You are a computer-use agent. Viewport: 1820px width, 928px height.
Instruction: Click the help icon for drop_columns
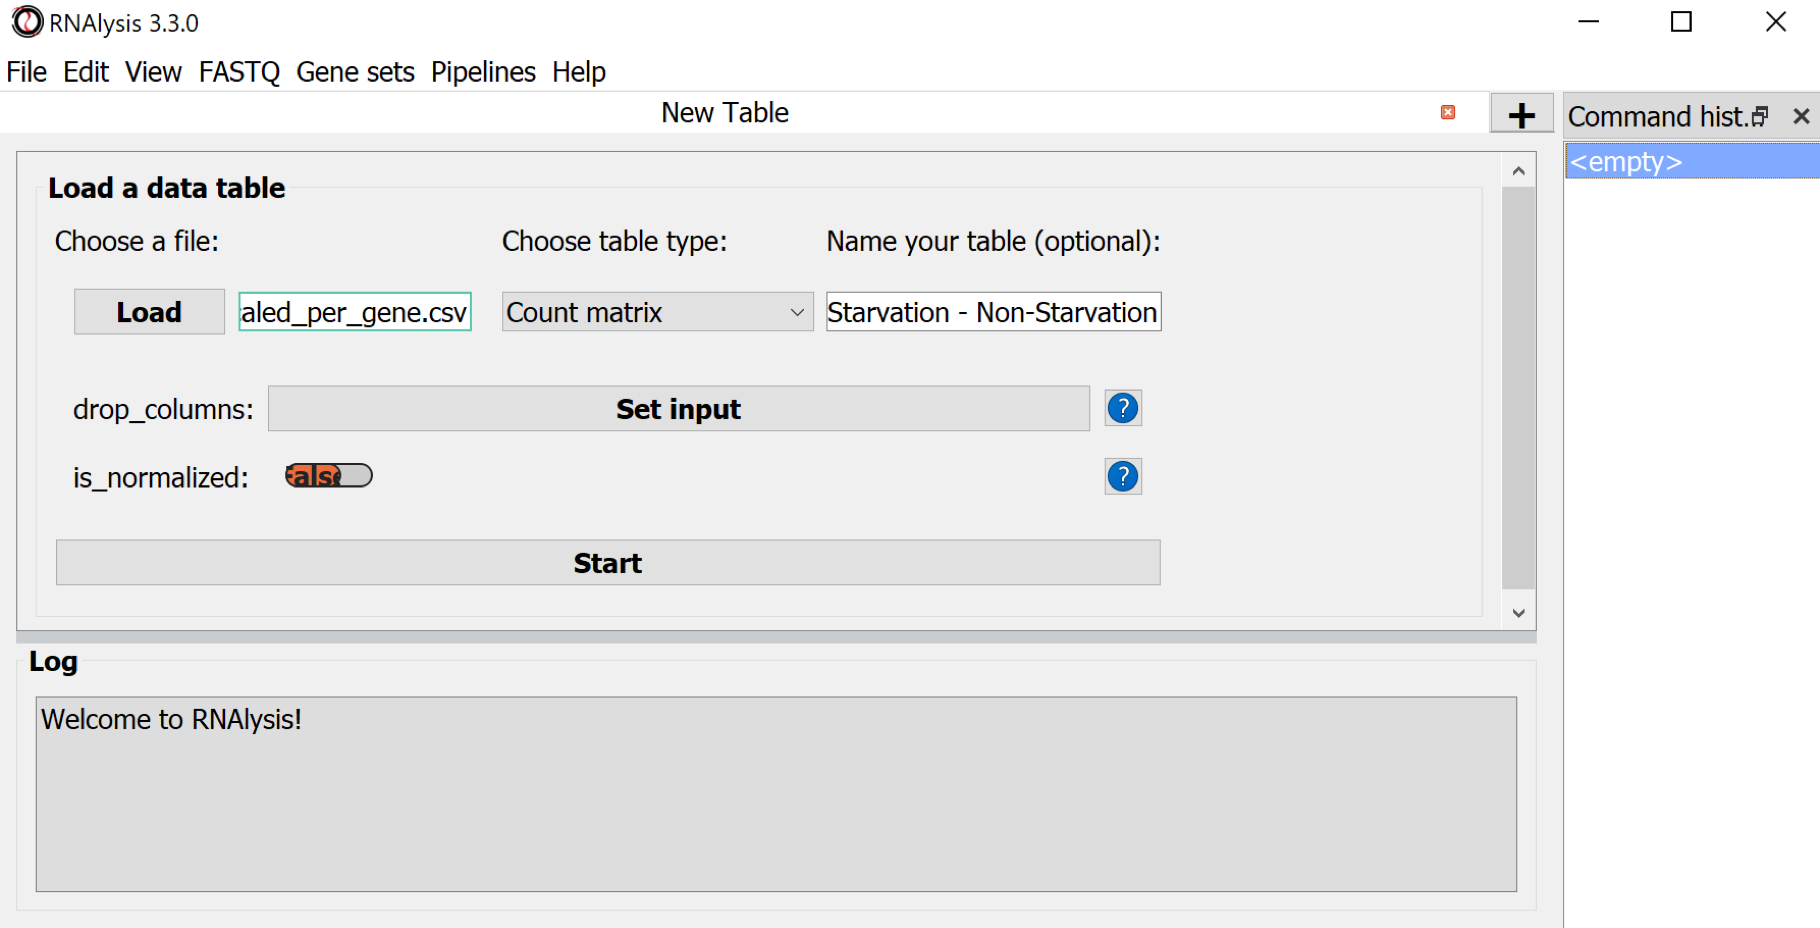[x=1123, y=409]
